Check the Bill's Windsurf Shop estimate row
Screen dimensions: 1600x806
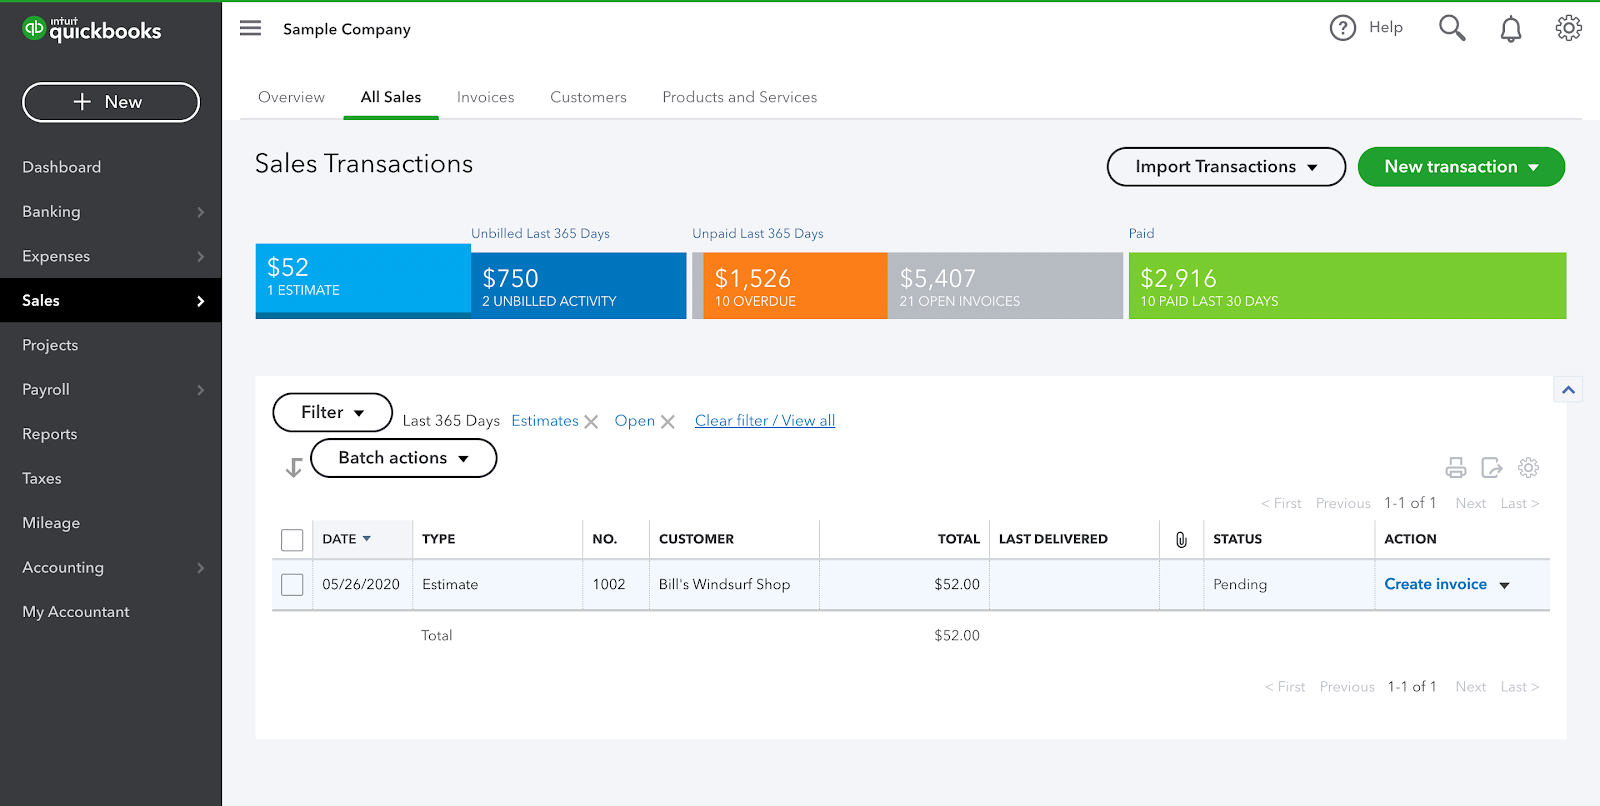292,584
